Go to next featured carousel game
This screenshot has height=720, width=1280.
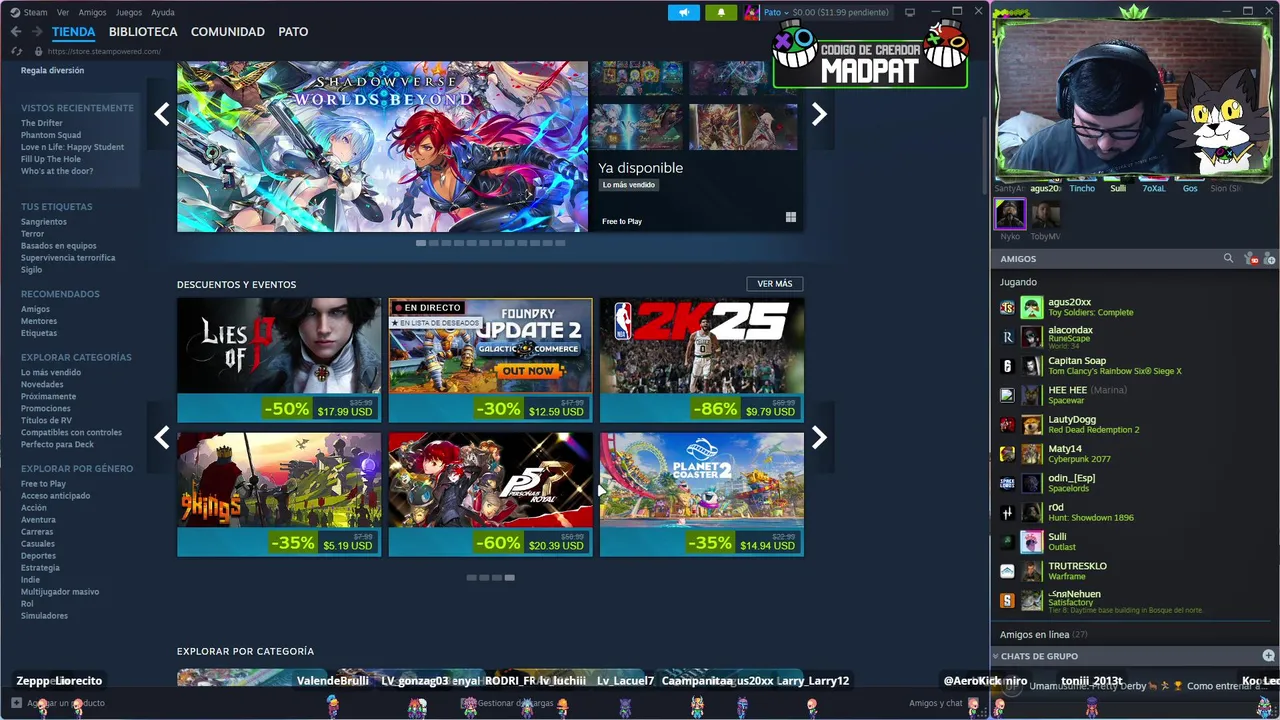pos(819,114)
